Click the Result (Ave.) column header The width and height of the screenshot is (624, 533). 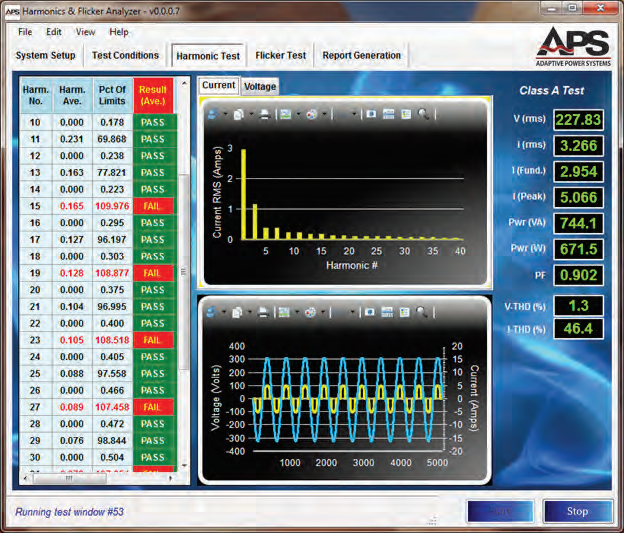pyautogui.click(x=153, y=96)
